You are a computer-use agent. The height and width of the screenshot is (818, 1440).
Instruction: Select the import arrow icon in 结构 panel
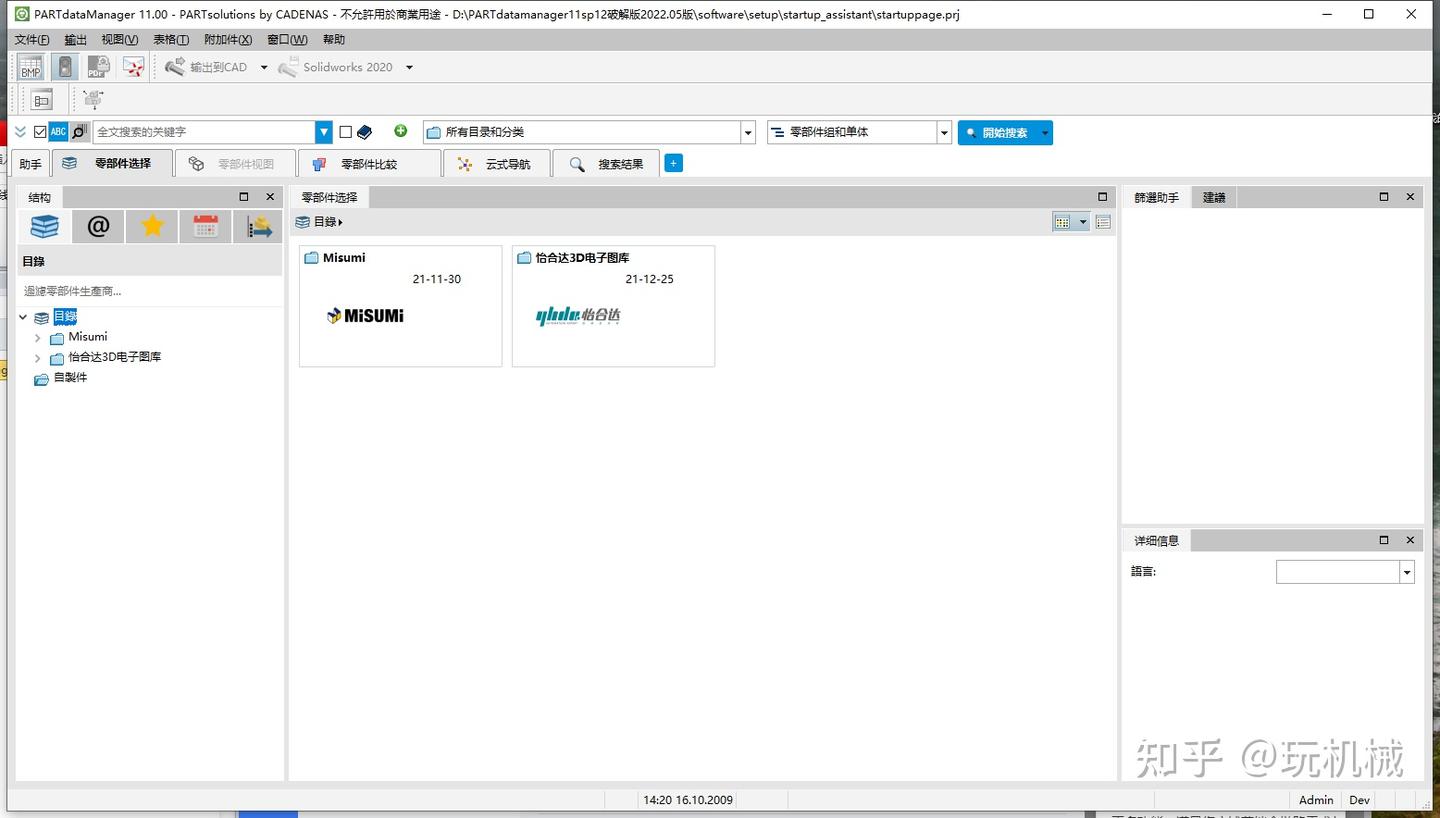[259, 227]
